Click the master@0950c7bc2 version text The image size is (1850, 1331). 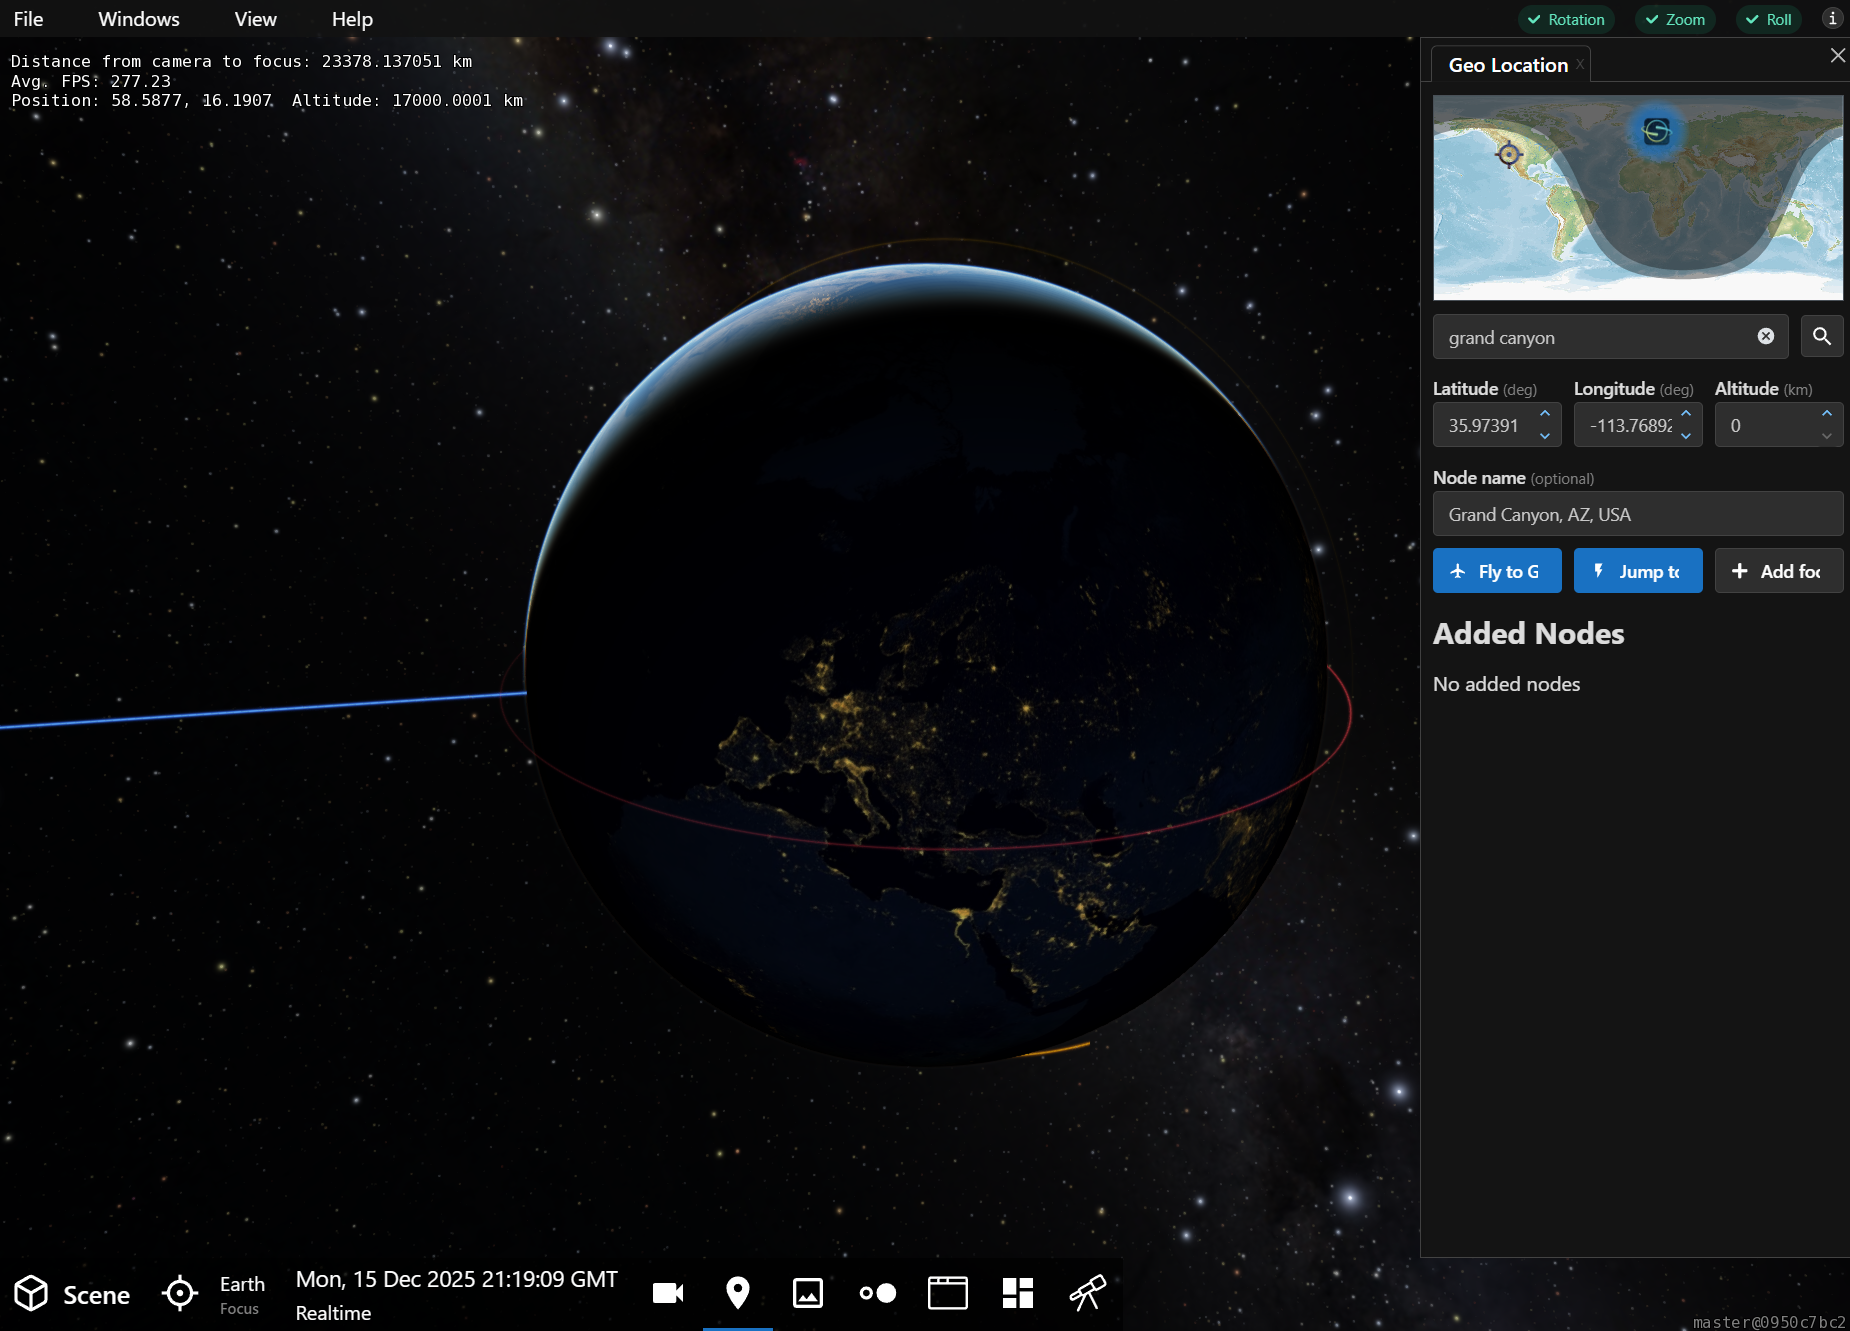[x=1769, y=1321]
